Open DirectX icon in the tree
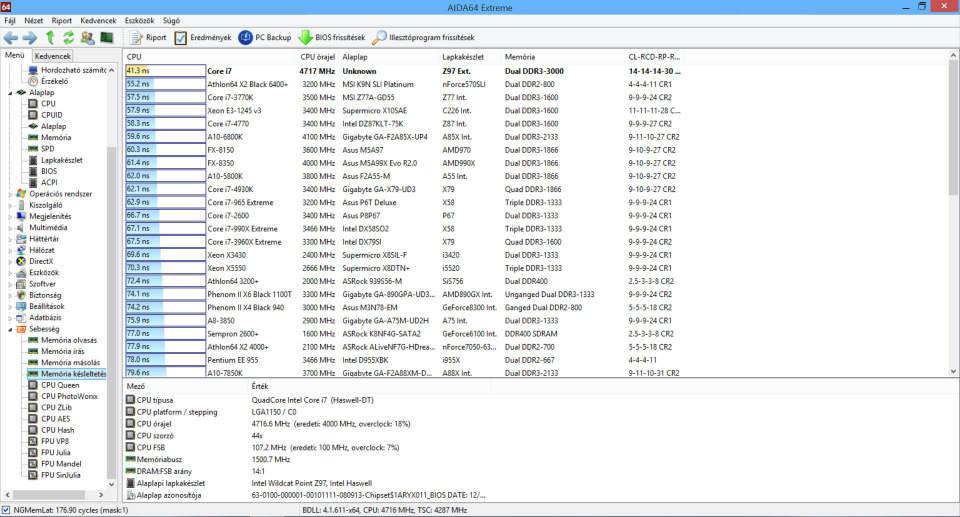960x517 pixels. pyautogui.click(x=21, y=261)
